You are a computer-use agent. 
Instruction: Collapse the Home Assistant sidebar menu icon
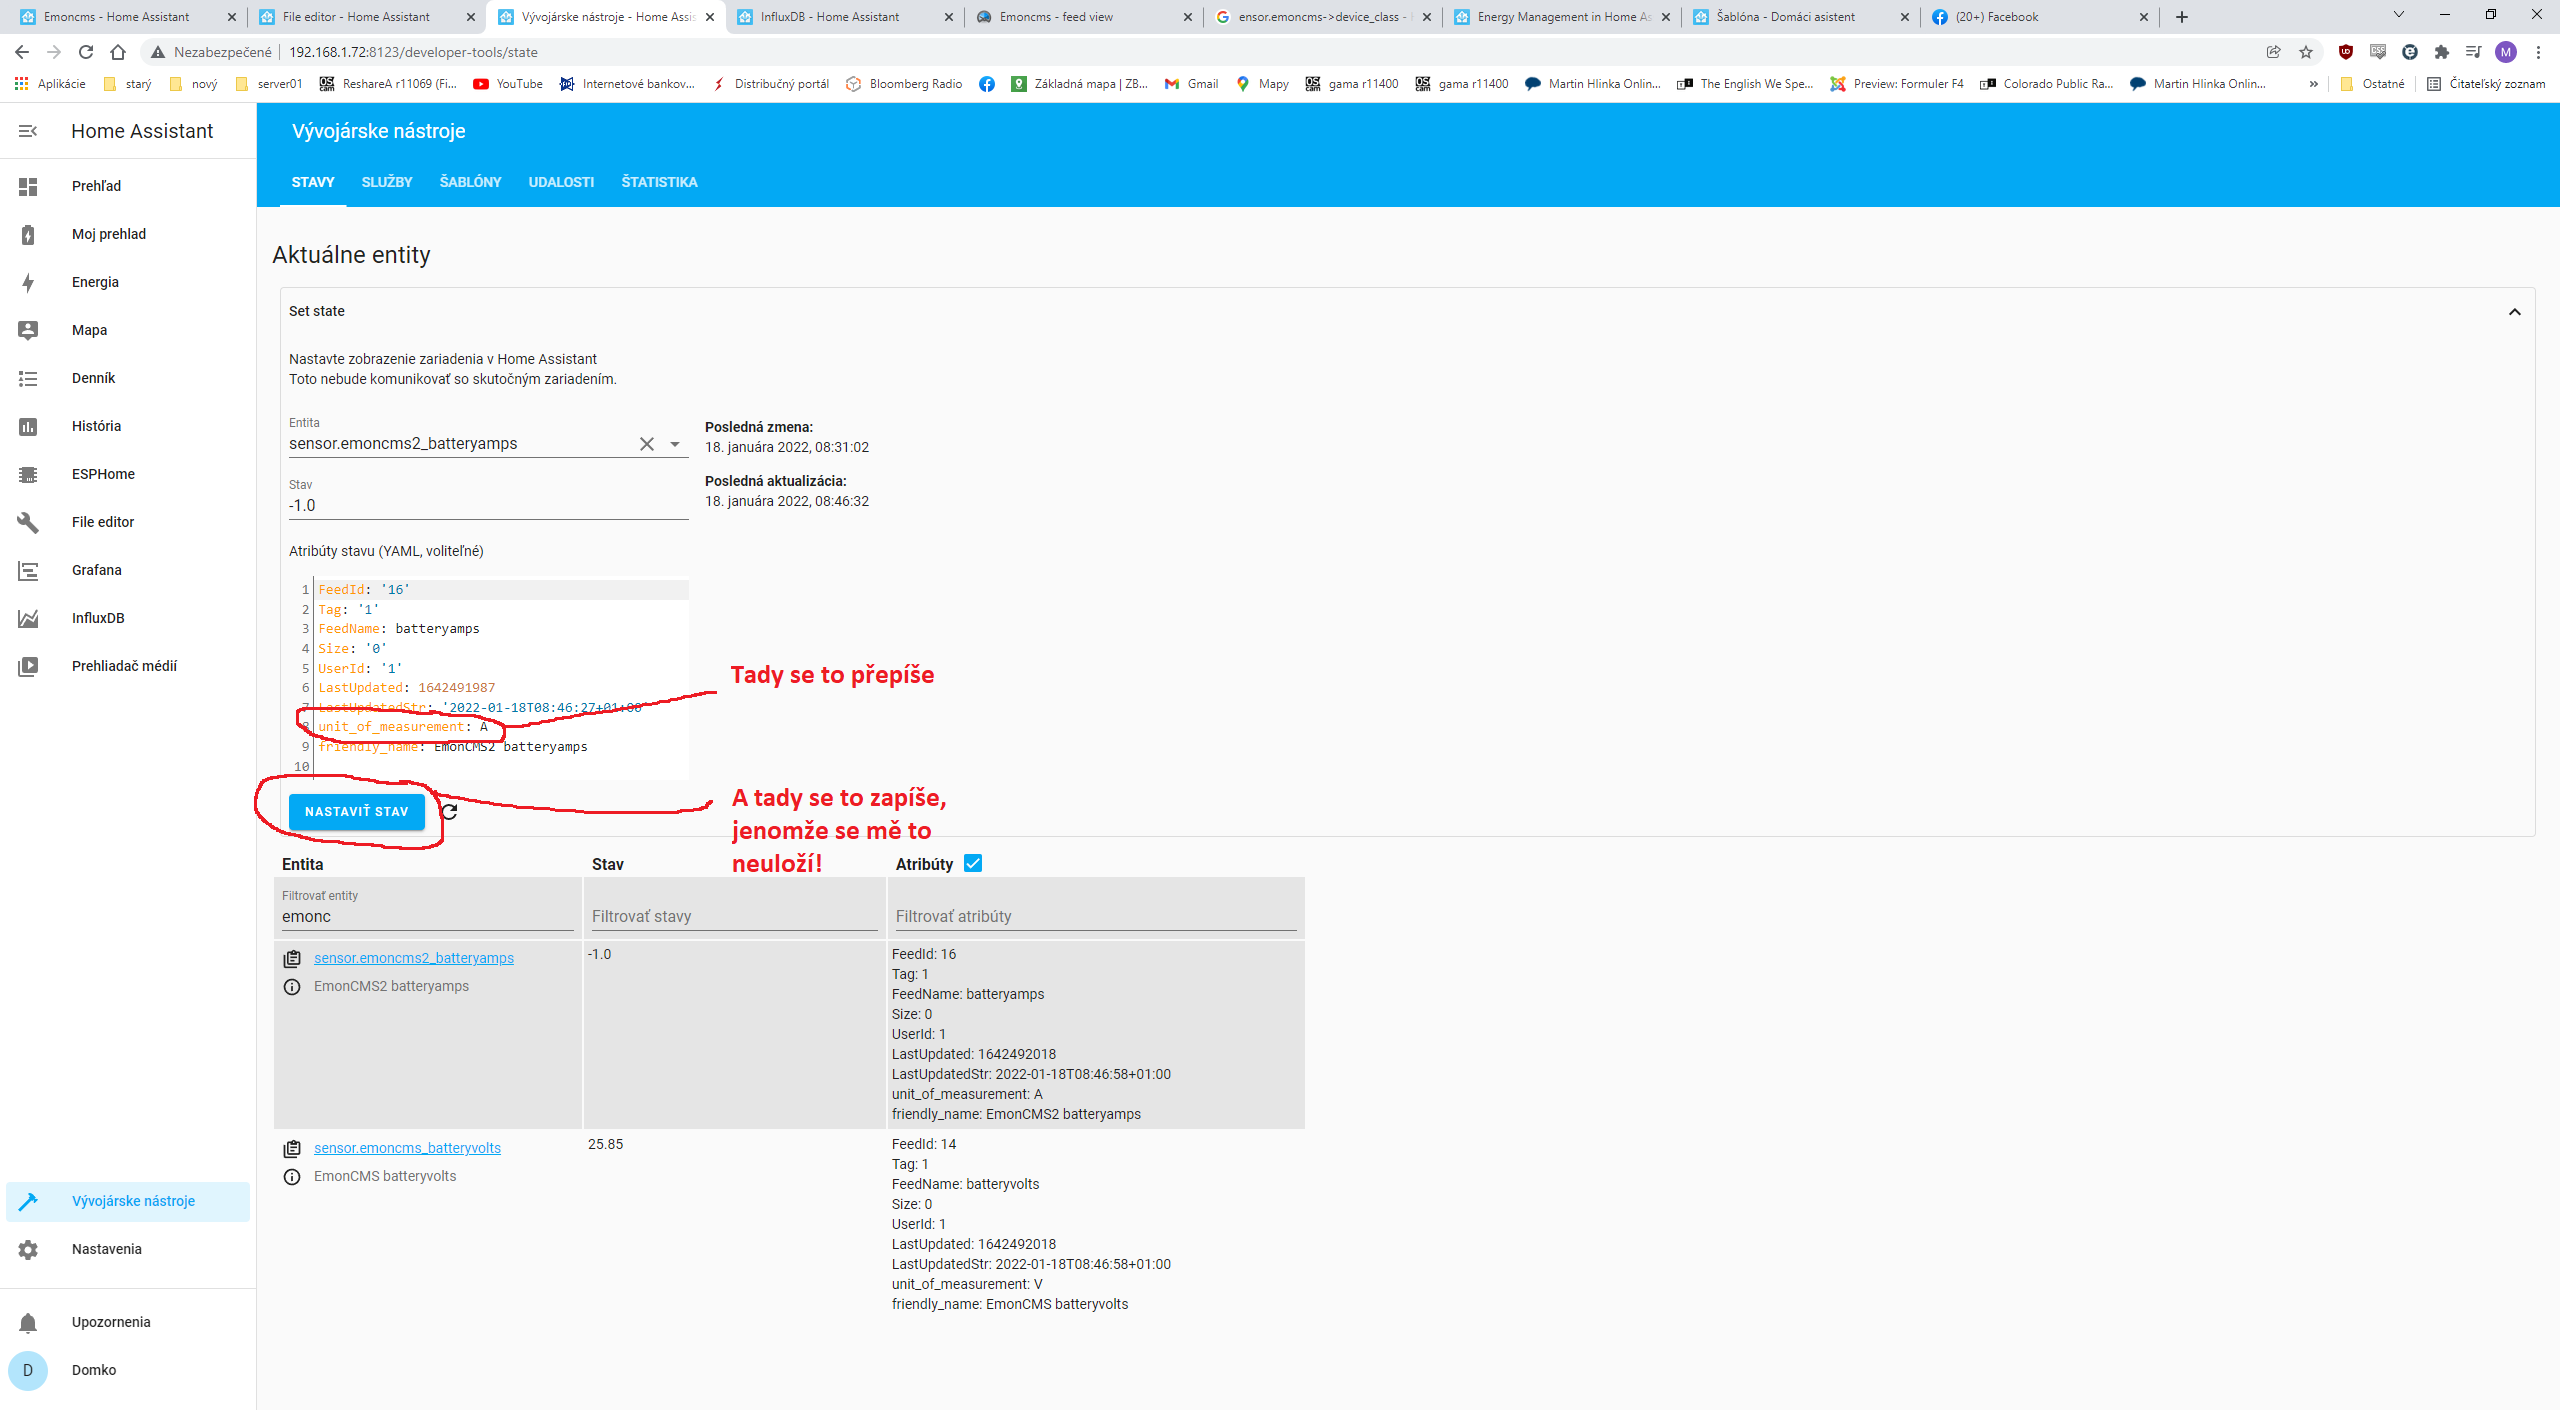click(28, 131)
